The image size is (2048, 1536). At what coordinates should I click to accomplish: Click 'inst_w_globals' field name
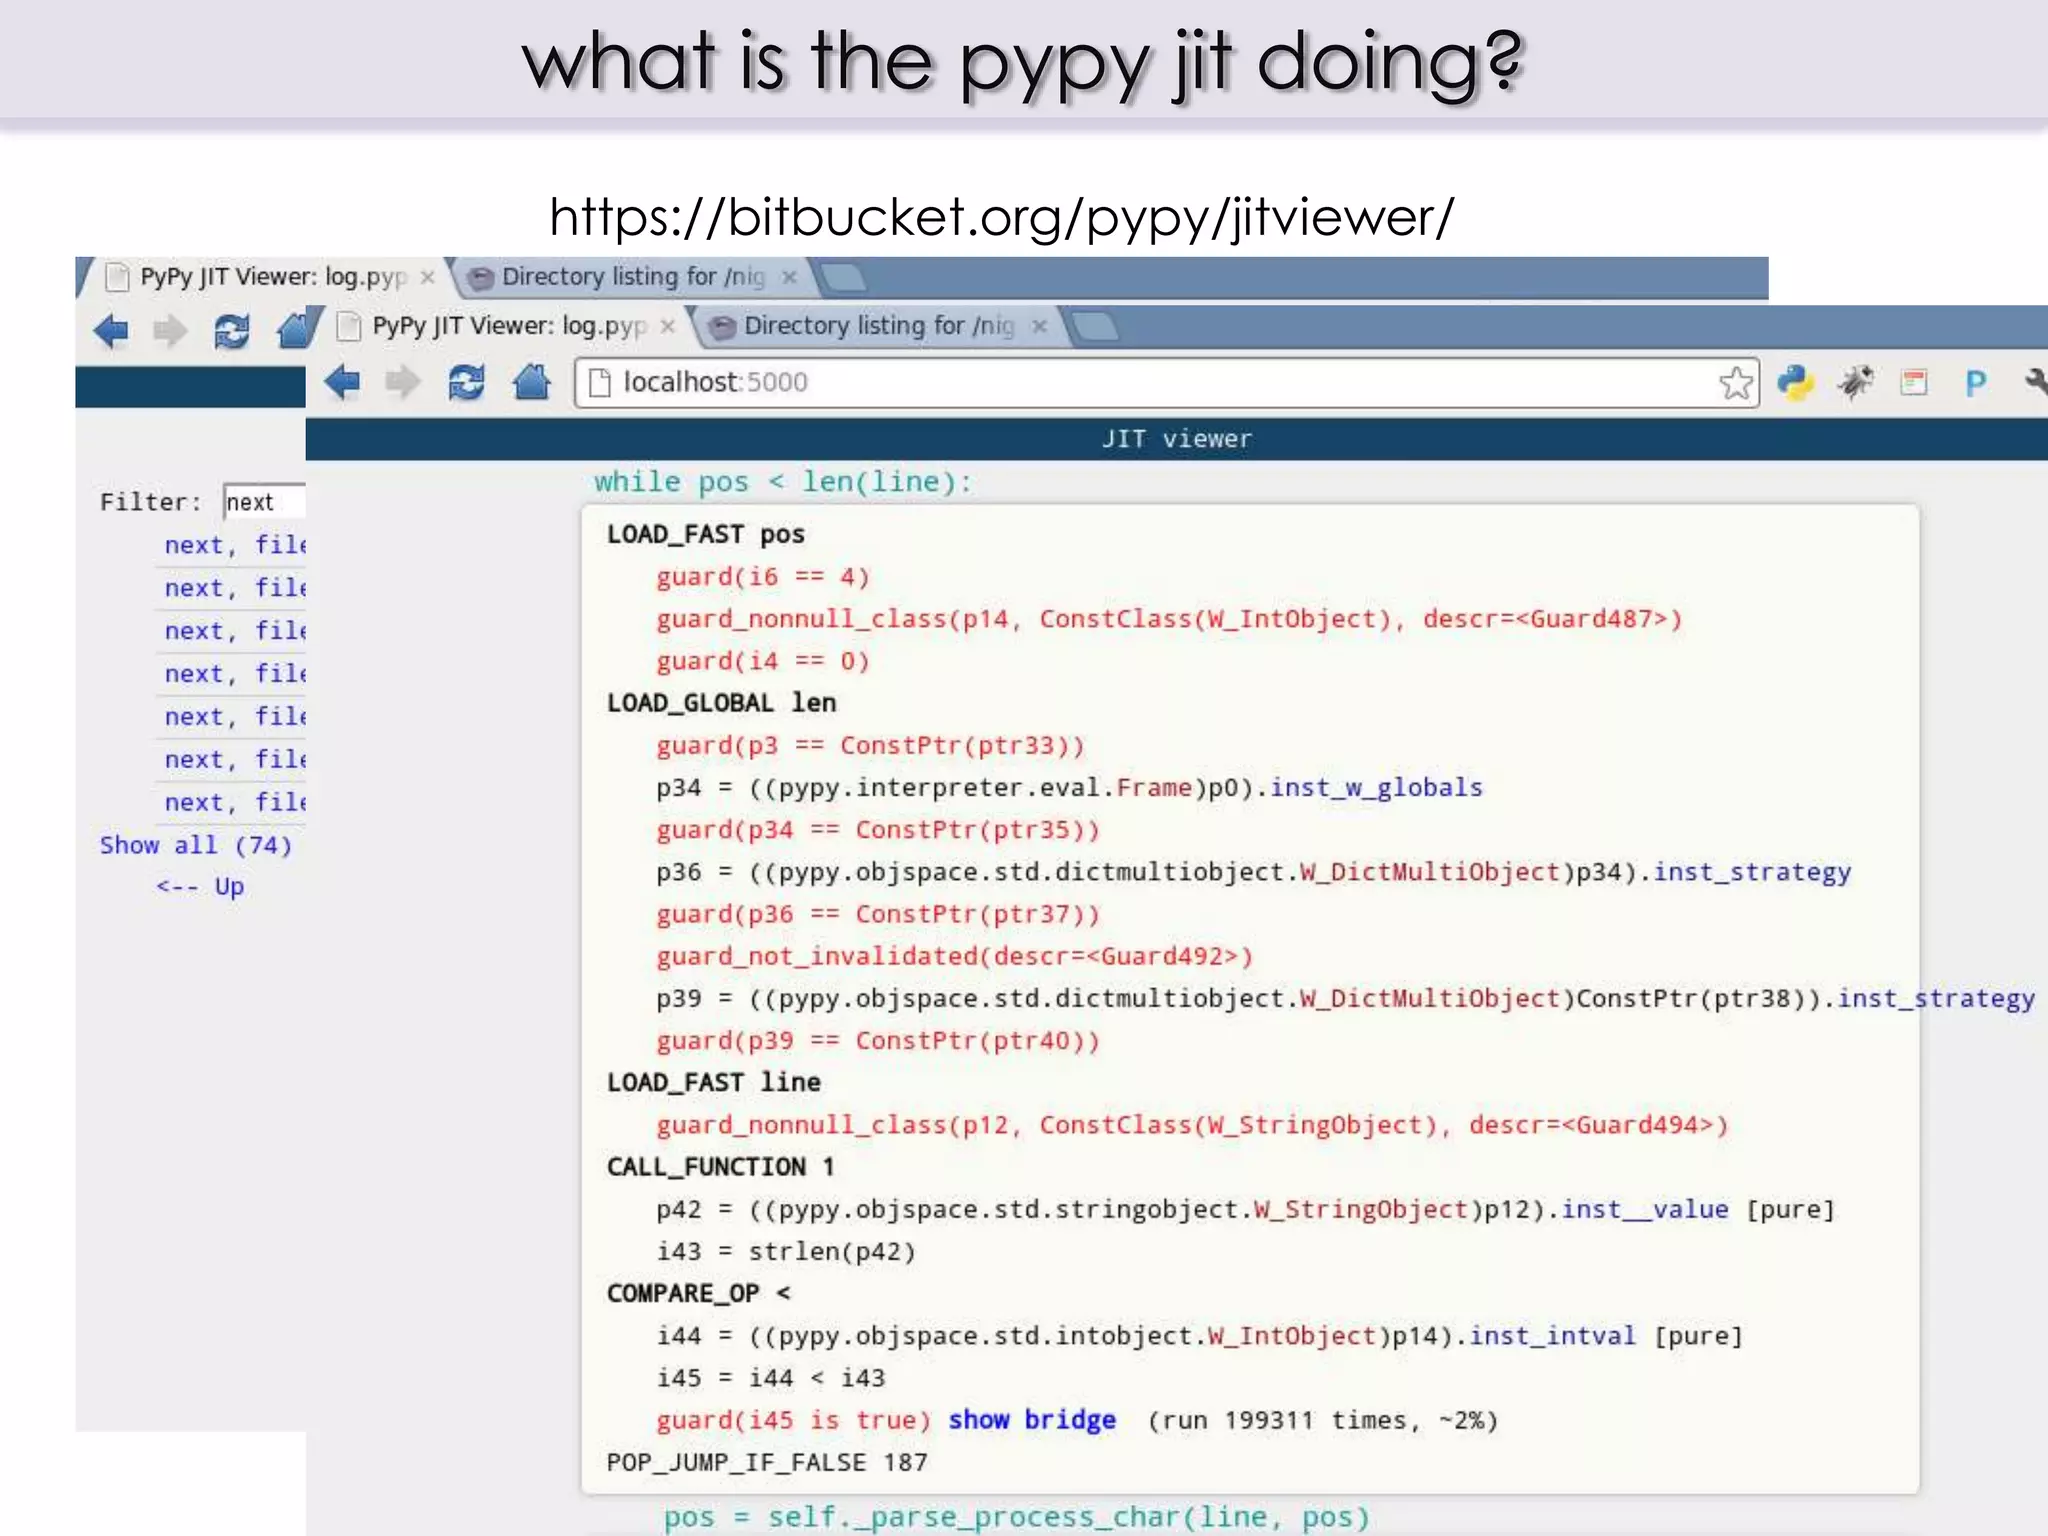click(1376, 788)
